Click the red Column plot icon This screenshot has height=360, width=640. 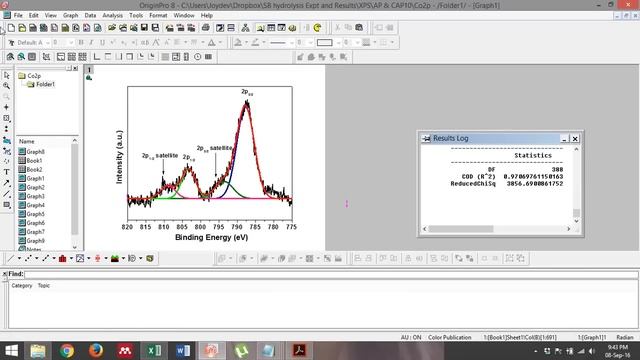[x=62, y=258]
